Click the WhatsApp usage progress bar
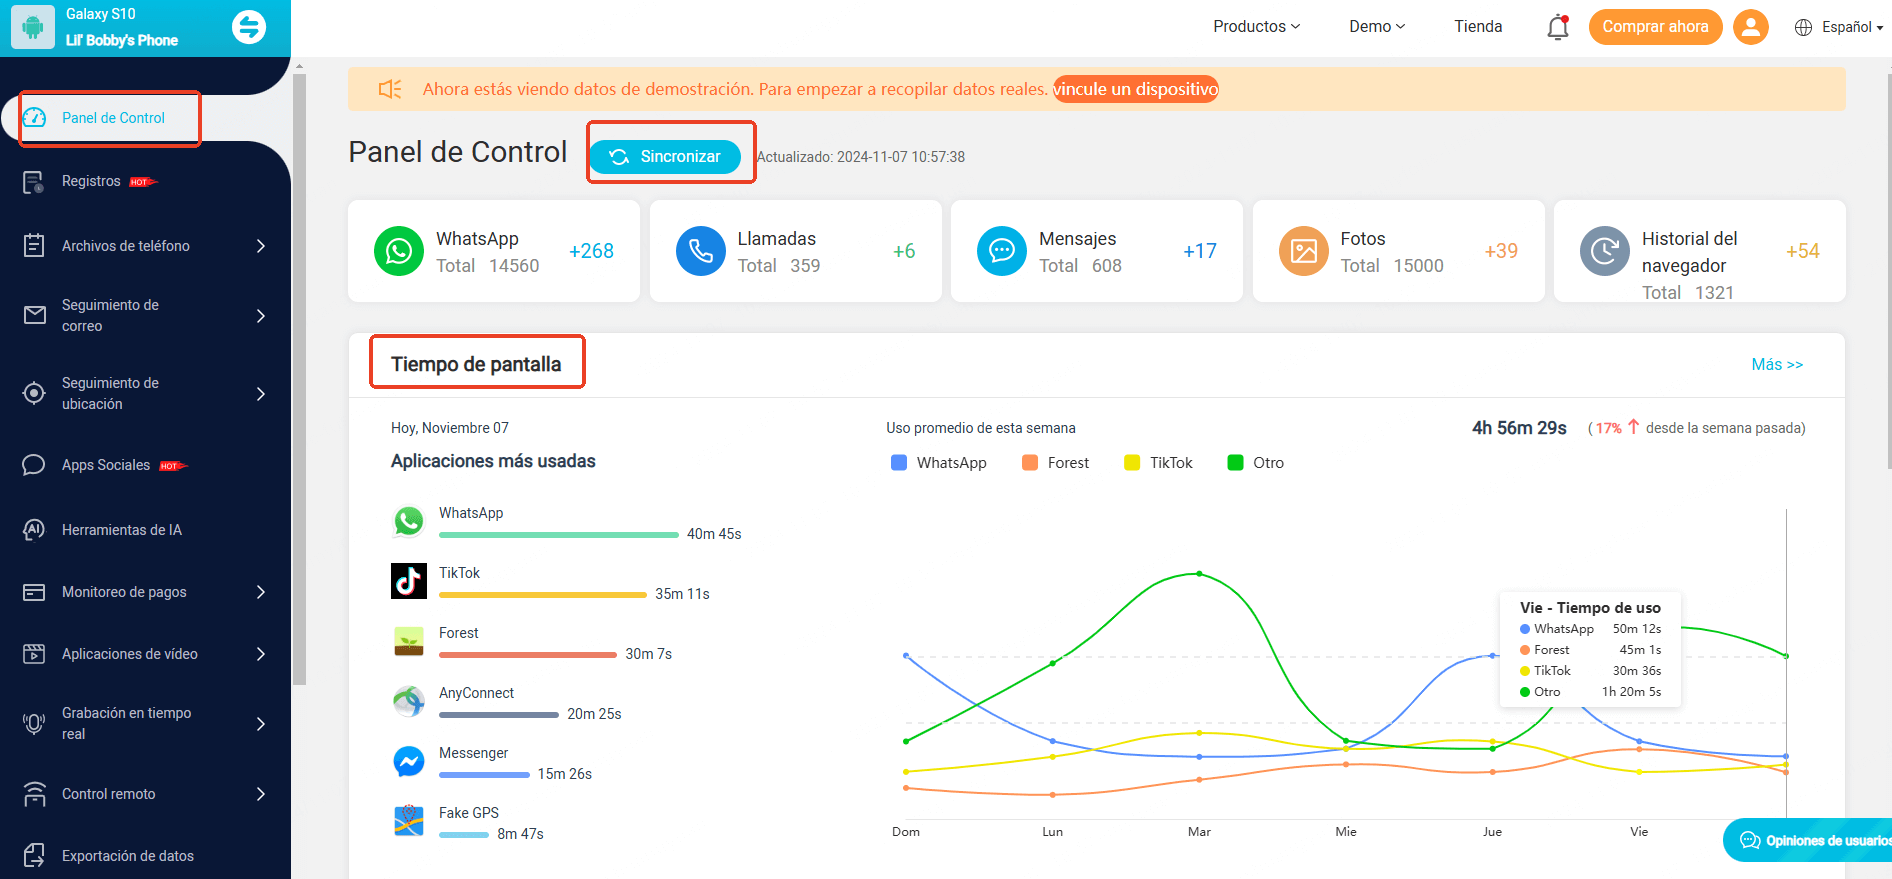Image resolution: width=1892 pixels, height=879 pixels. 559,535
